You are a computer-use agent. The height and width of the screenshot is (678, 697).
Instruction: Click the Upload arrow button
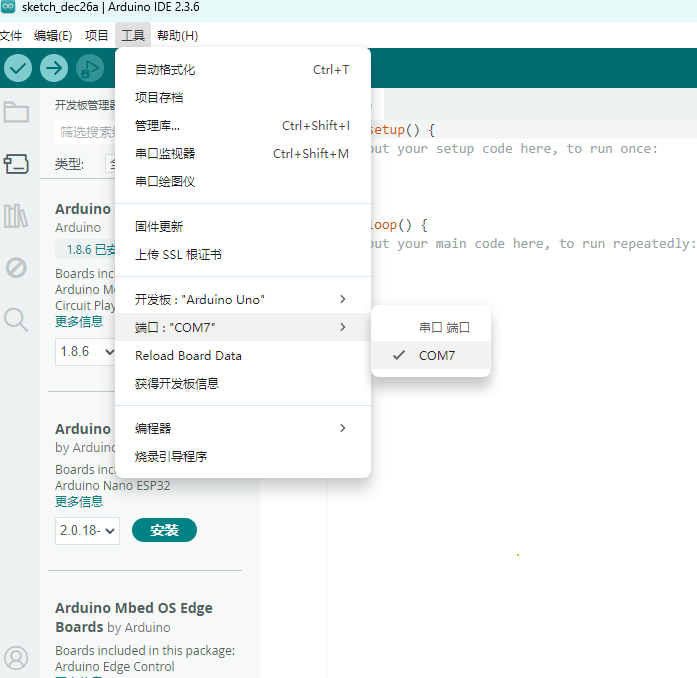coord(54,68)
